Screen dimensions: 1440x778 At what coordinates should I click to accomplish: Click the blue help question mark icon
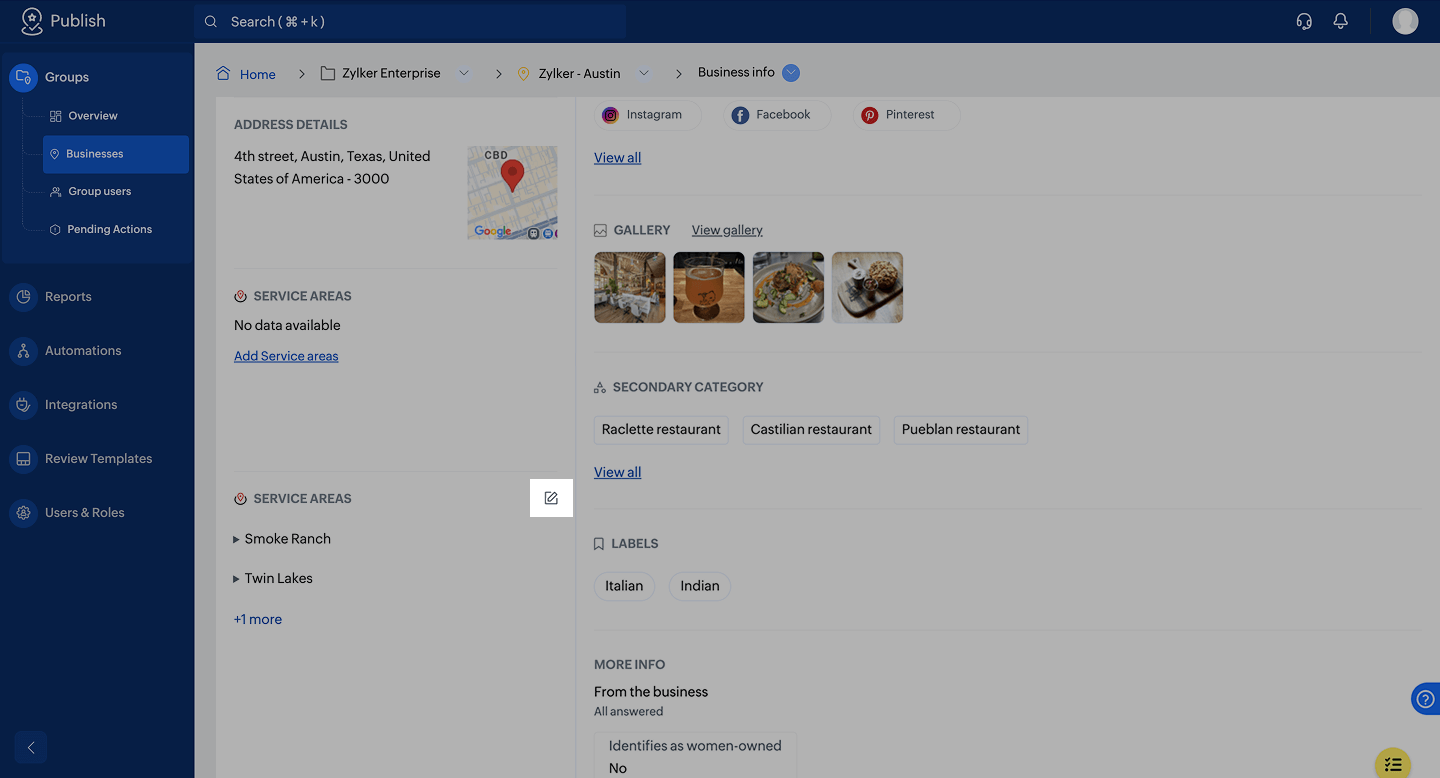(x=1426, y=699)
